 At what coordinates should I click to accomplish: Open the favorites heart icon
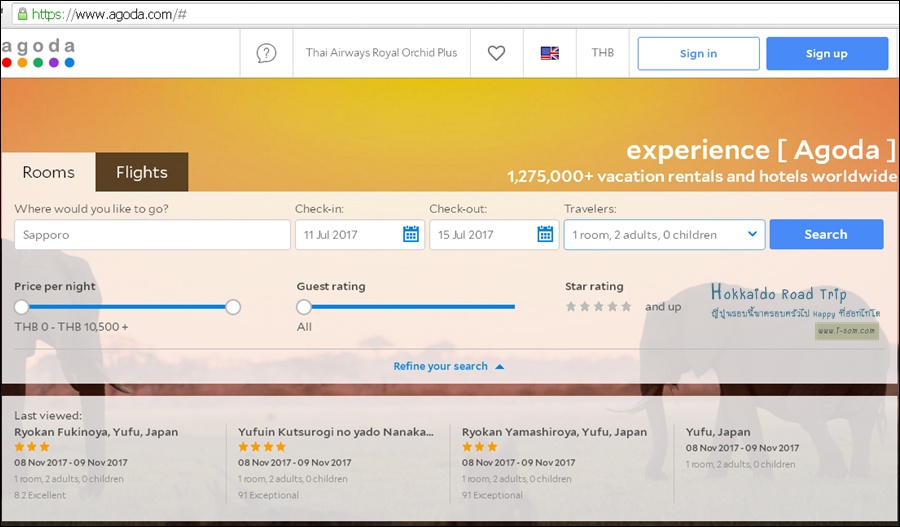pyautogui.click(x=496, y=53)
